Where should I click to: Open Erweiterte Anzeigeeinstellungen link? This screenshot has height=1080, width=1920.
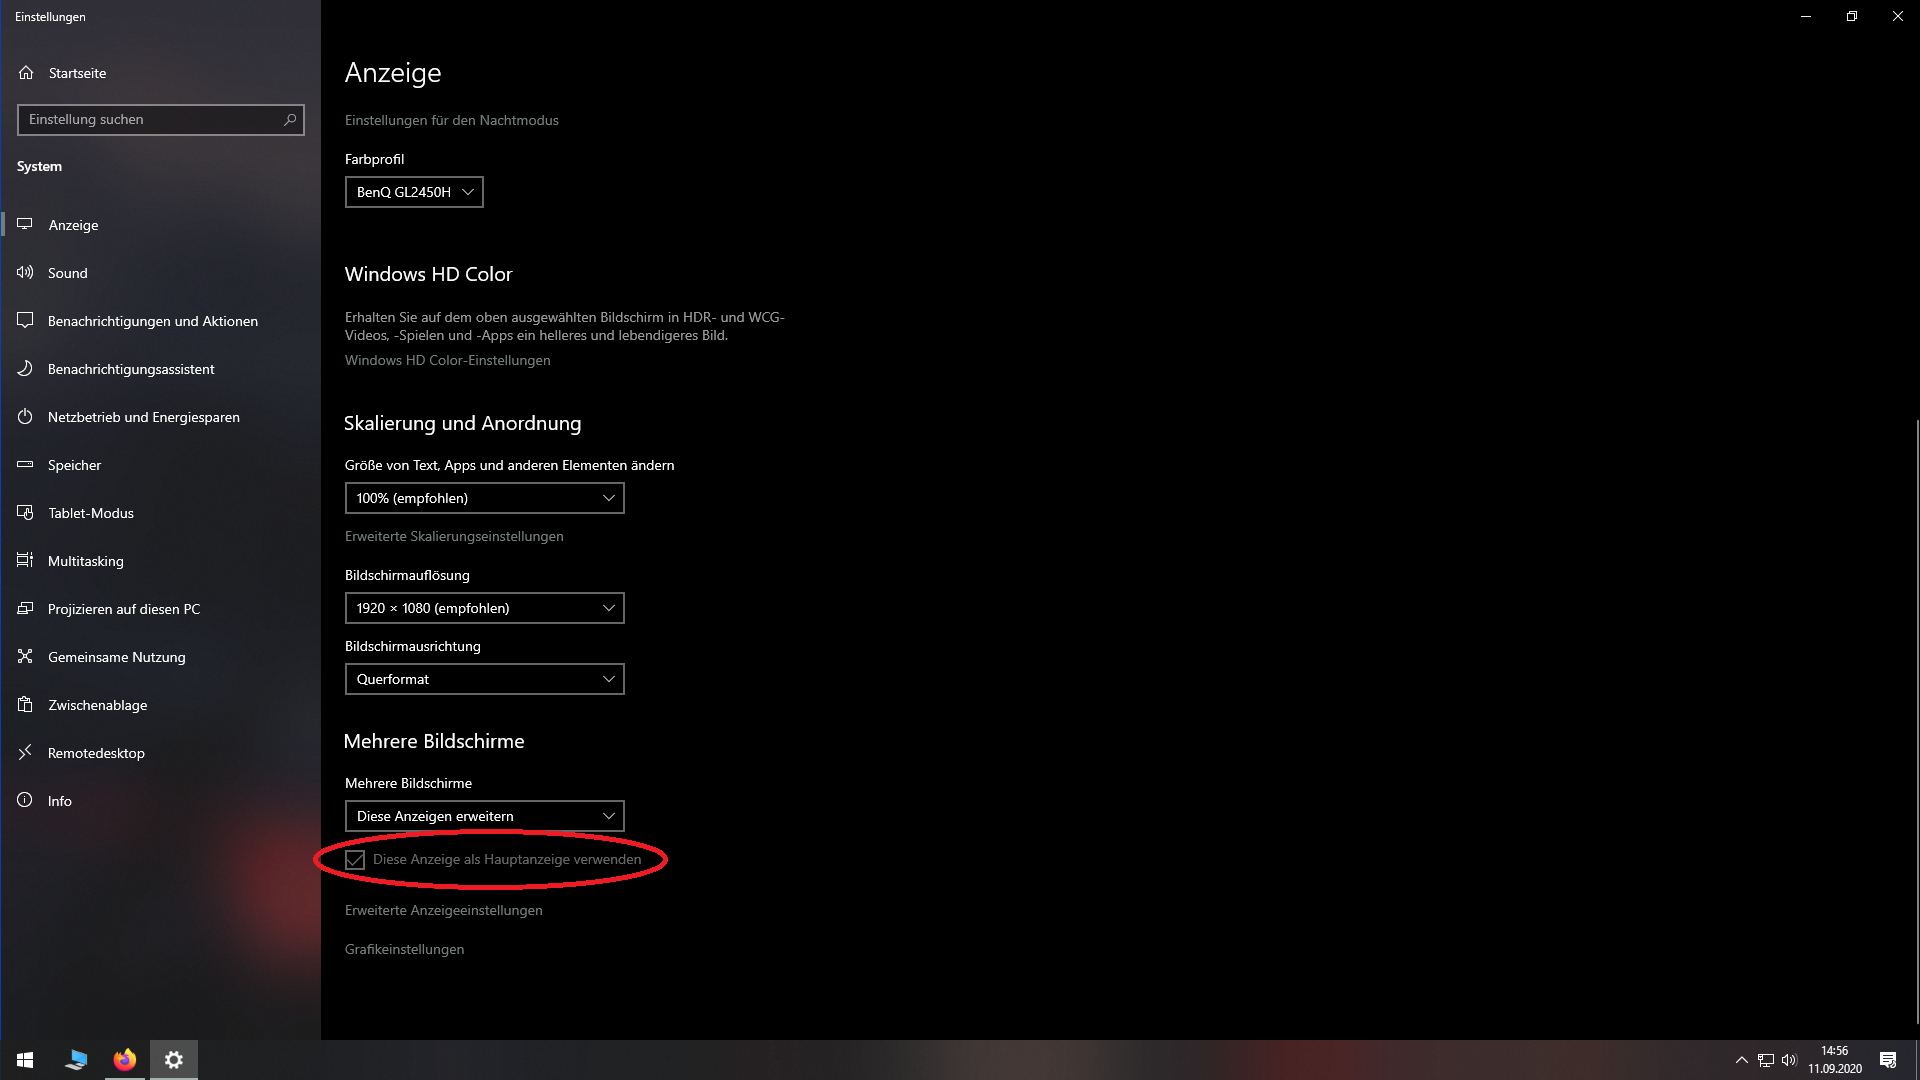tap(444, 910)
